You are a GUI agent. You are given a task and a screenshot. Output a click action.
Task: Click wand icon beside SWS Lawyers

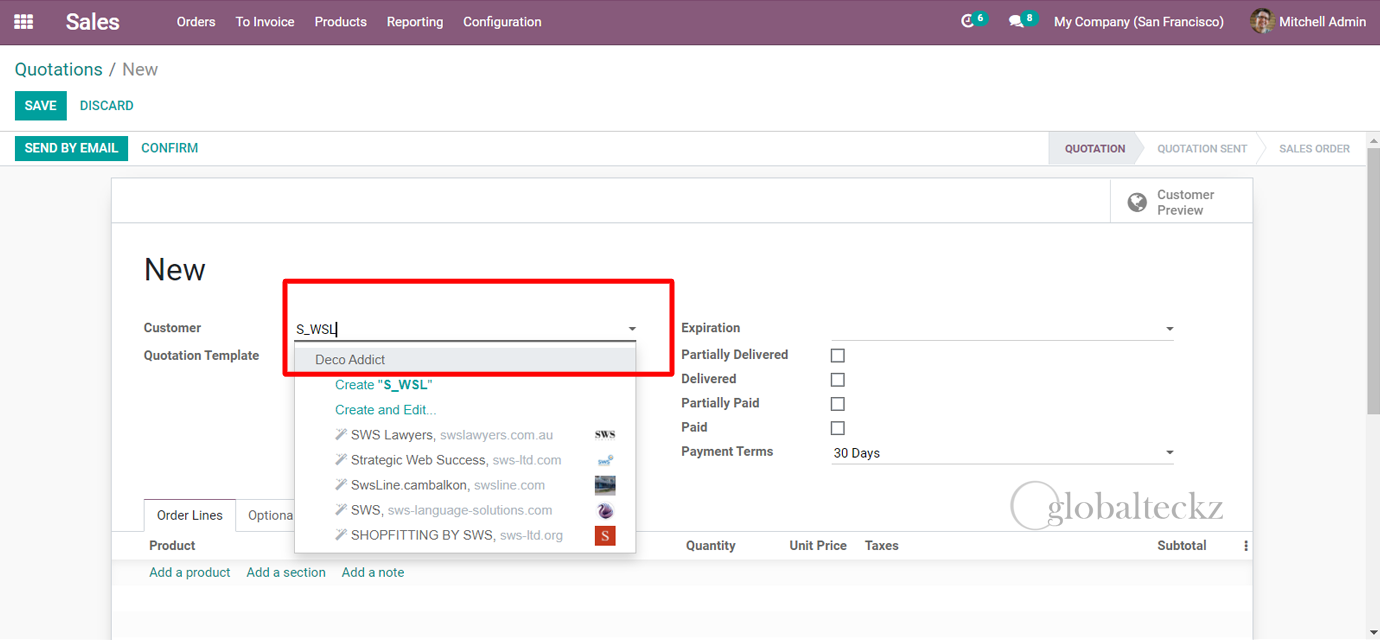341,435
